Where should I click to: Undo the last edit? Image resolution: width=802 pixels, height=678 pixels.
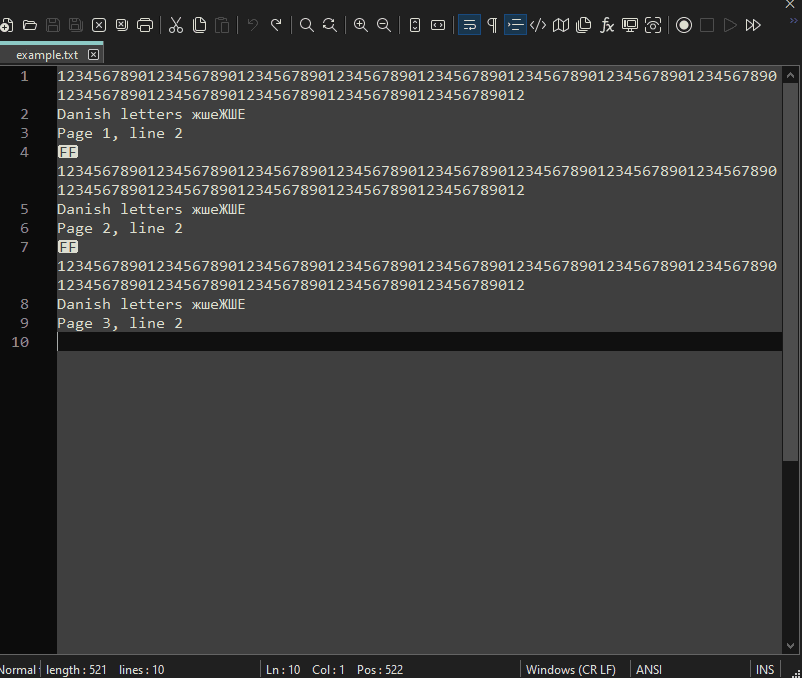click(252, 25)
